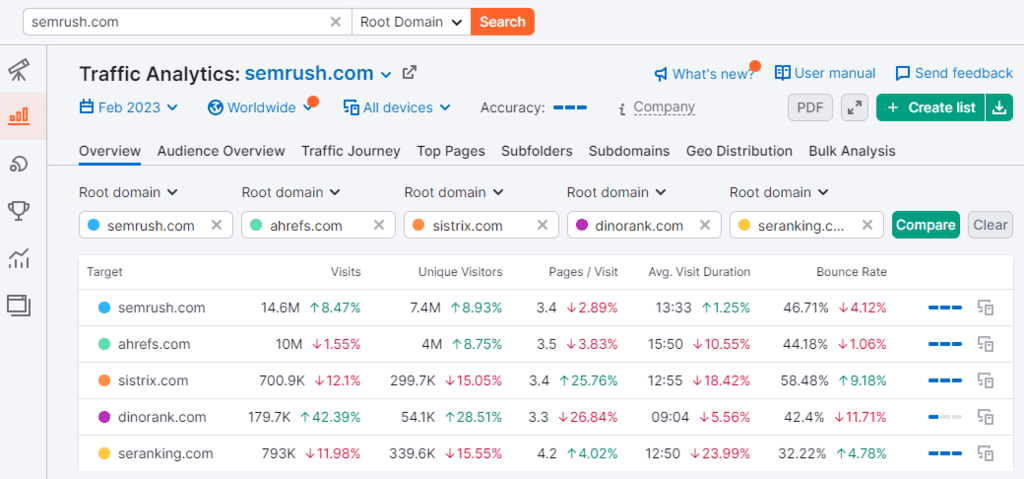
Task: Click the copy icon in ahrefs.com row
Action: click(x=985, y=344)
